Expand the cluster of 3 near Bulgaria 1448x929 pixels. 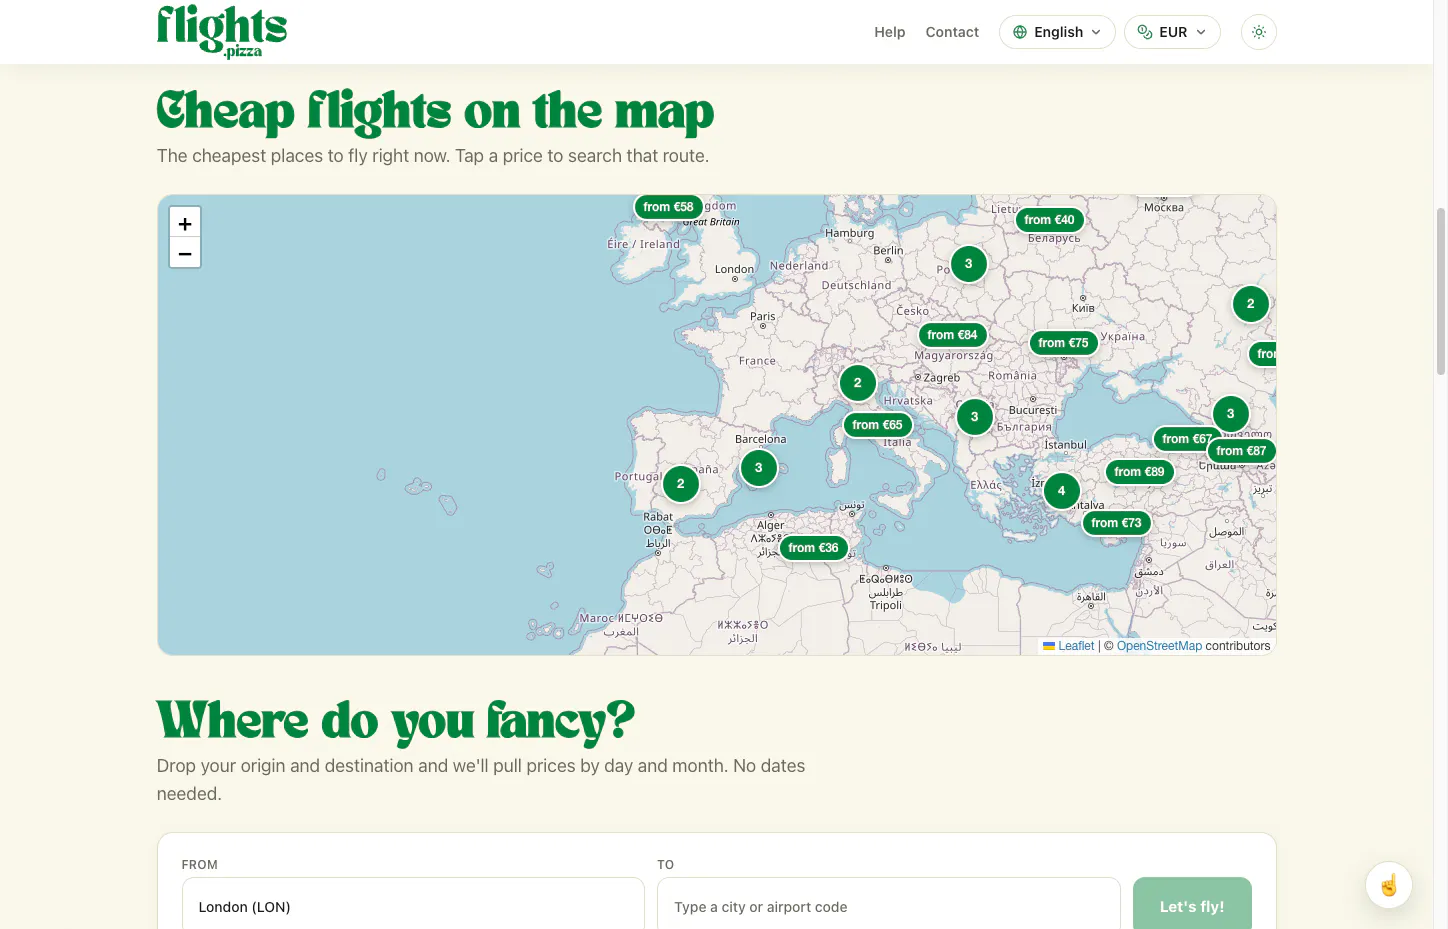(x=974, y=417)
